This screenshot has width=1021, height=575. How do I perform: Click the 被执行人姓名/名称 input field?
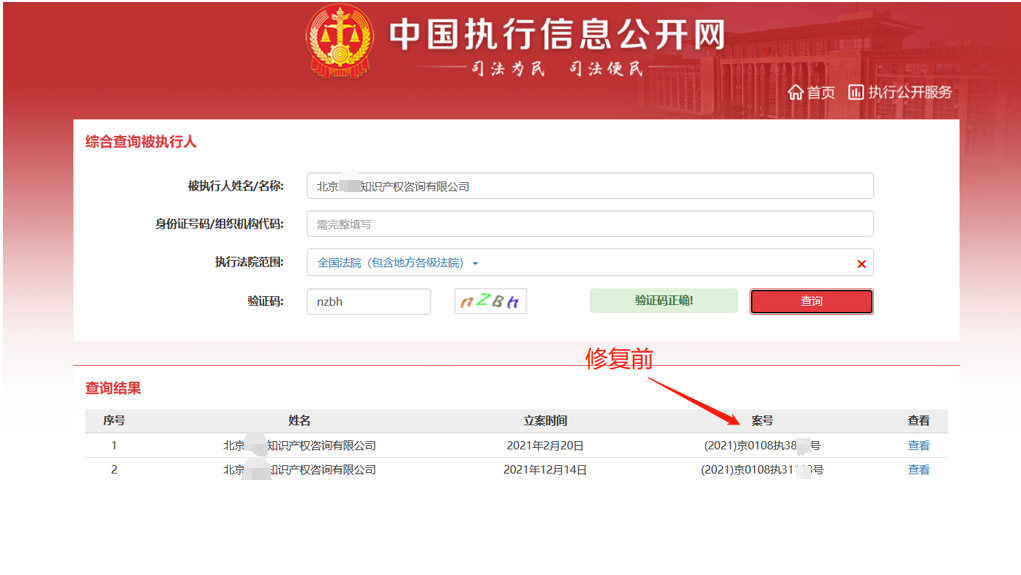click(x=590, y=186)
